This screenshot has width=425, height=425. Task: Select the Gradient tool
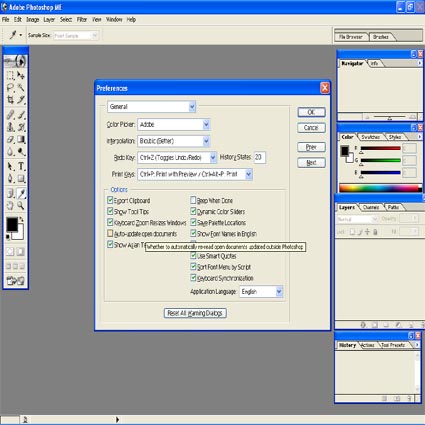[x=21, y=139]
